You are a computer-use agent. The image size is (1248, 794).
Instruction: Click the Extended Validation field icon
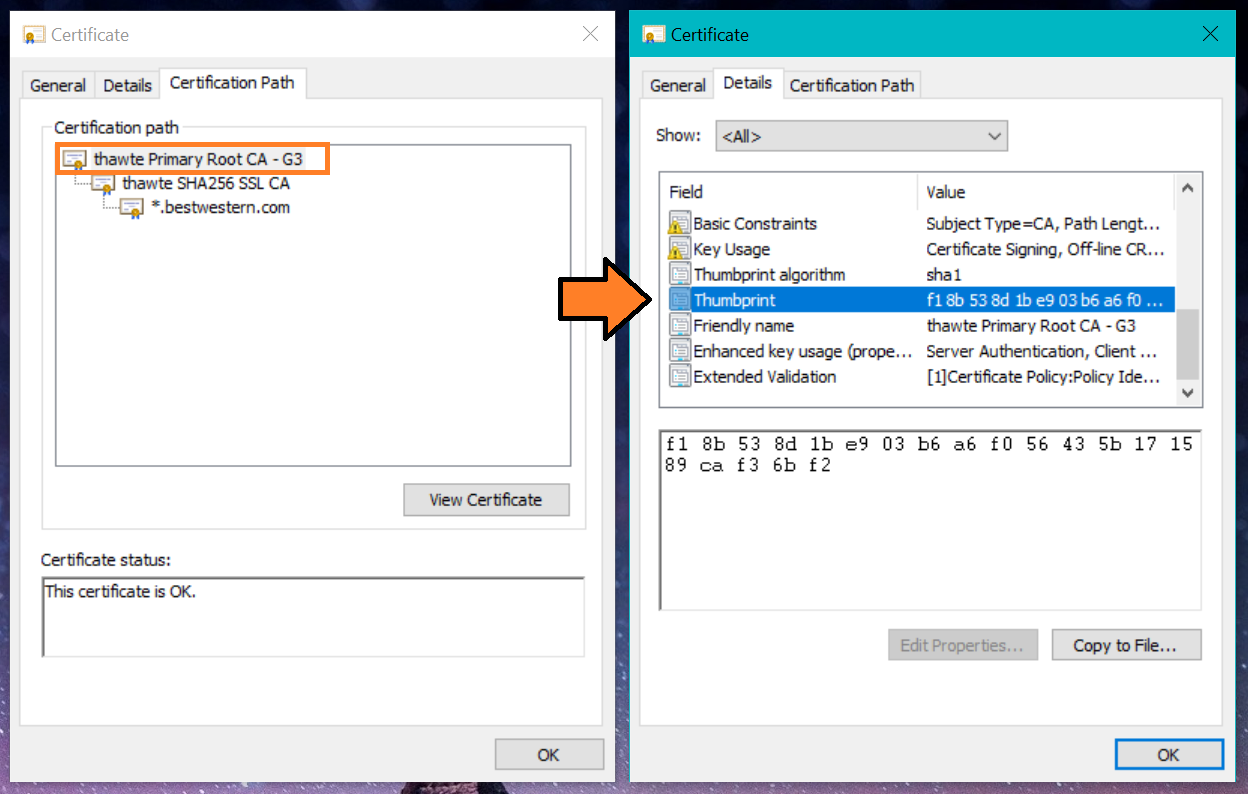[680, 376]
